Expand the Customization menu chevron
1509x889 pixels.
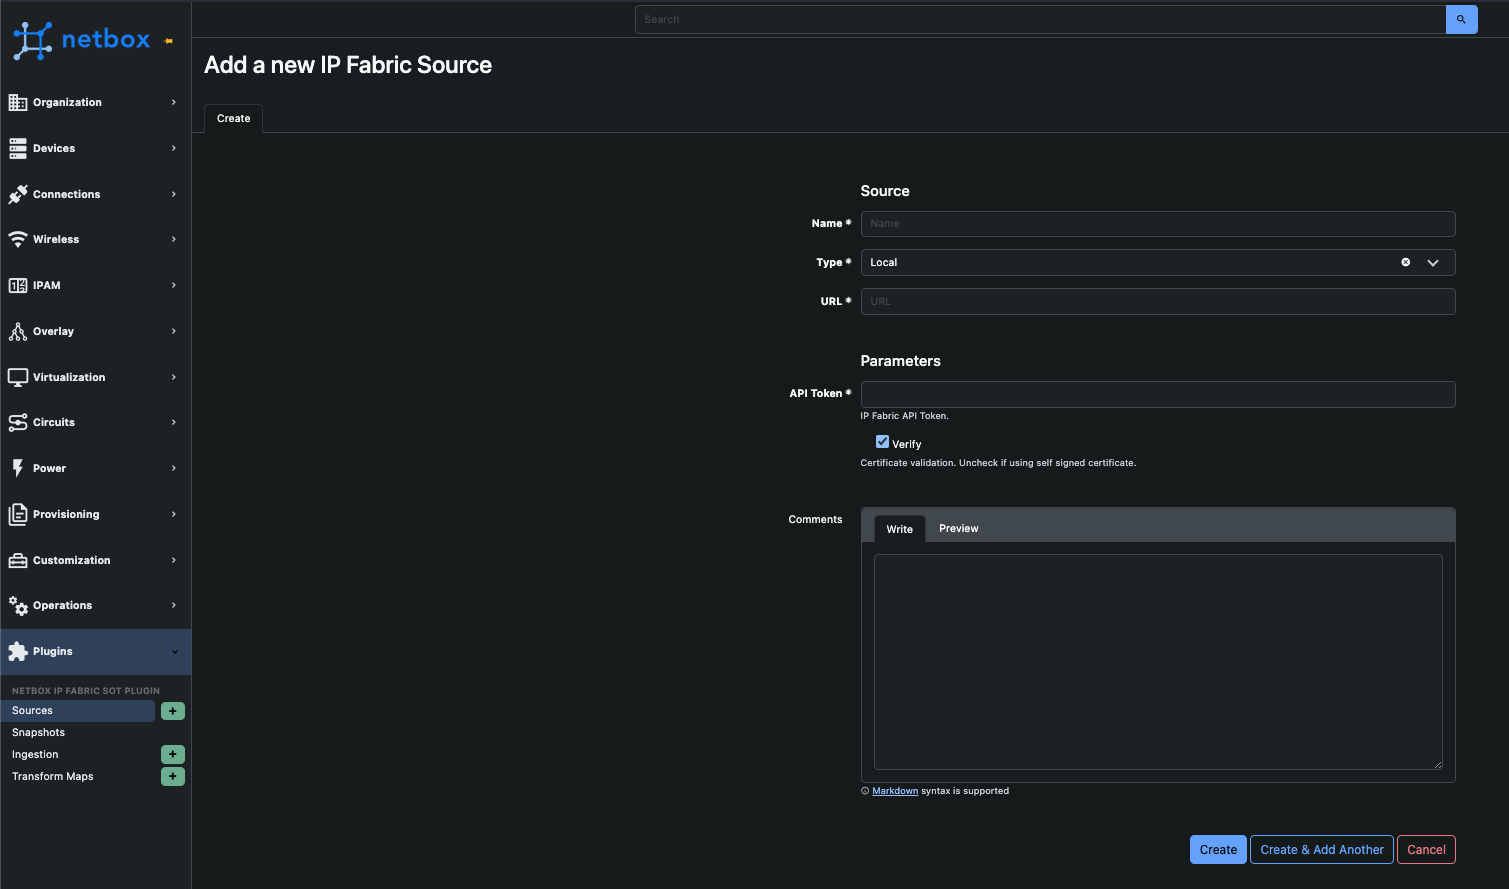[x=174, y=560]
